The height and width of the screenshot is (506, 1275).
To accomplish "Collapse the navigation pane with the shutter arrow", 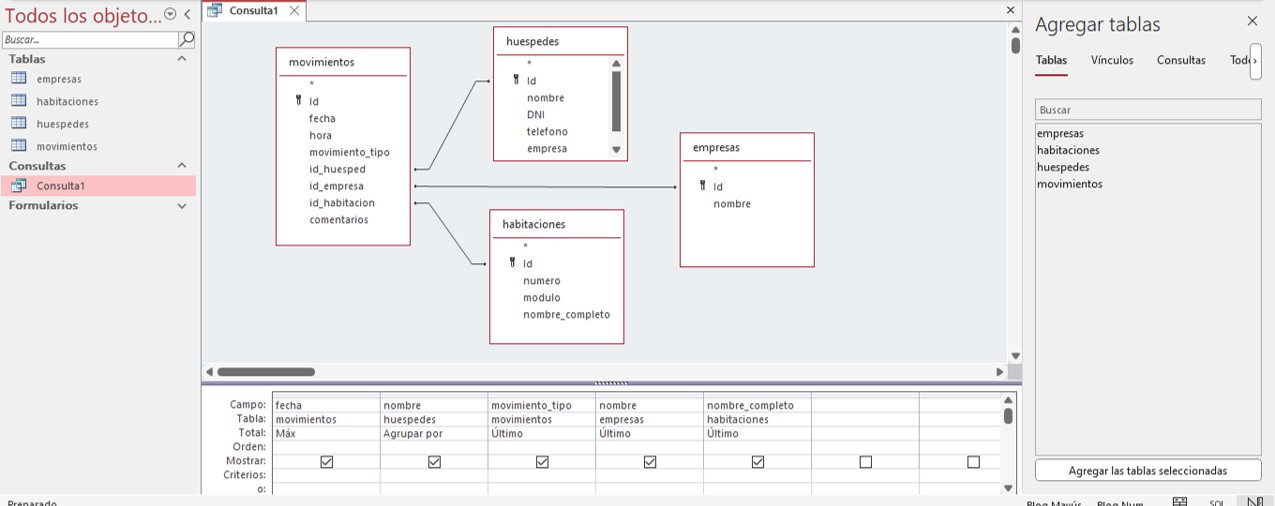I will 187,15.
